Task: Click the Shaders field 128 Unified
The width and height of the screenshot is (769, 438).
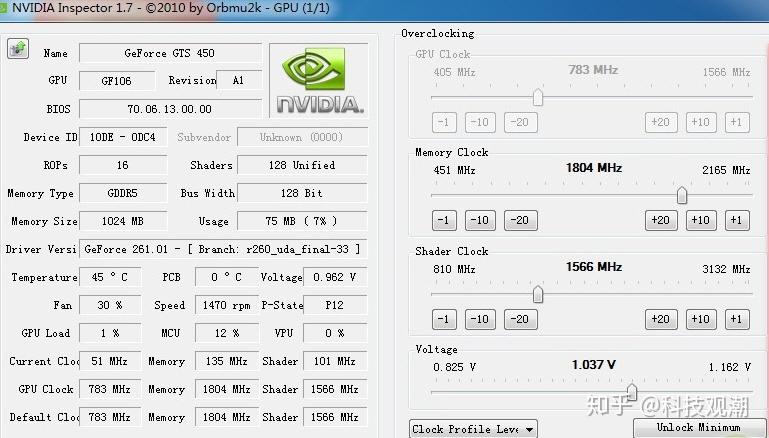Action: 302,165
